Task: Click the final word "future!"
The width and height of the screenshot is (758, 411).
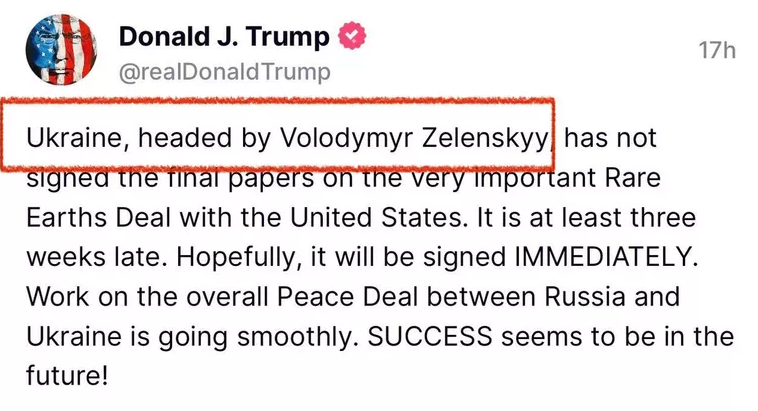Action: point(69,377)
